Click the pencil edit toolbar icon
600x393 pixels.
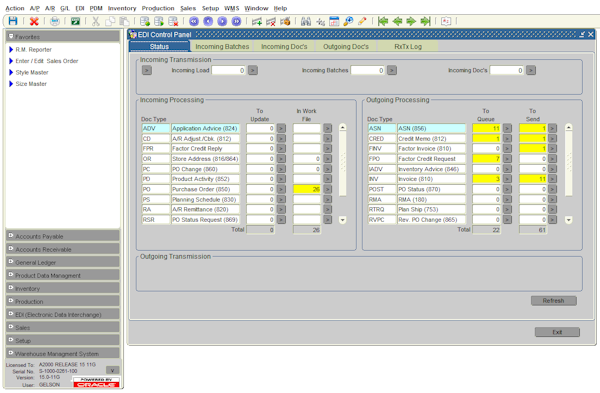[x=362, y=21]
